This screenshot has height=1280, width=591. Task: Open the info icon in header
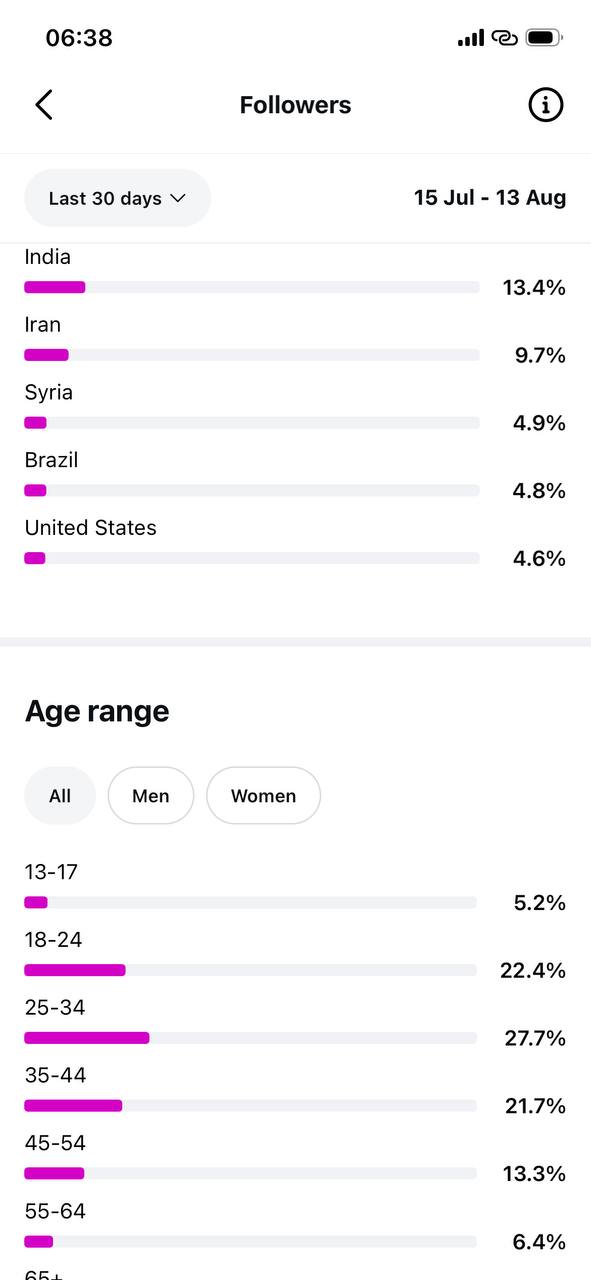(545, 104)
